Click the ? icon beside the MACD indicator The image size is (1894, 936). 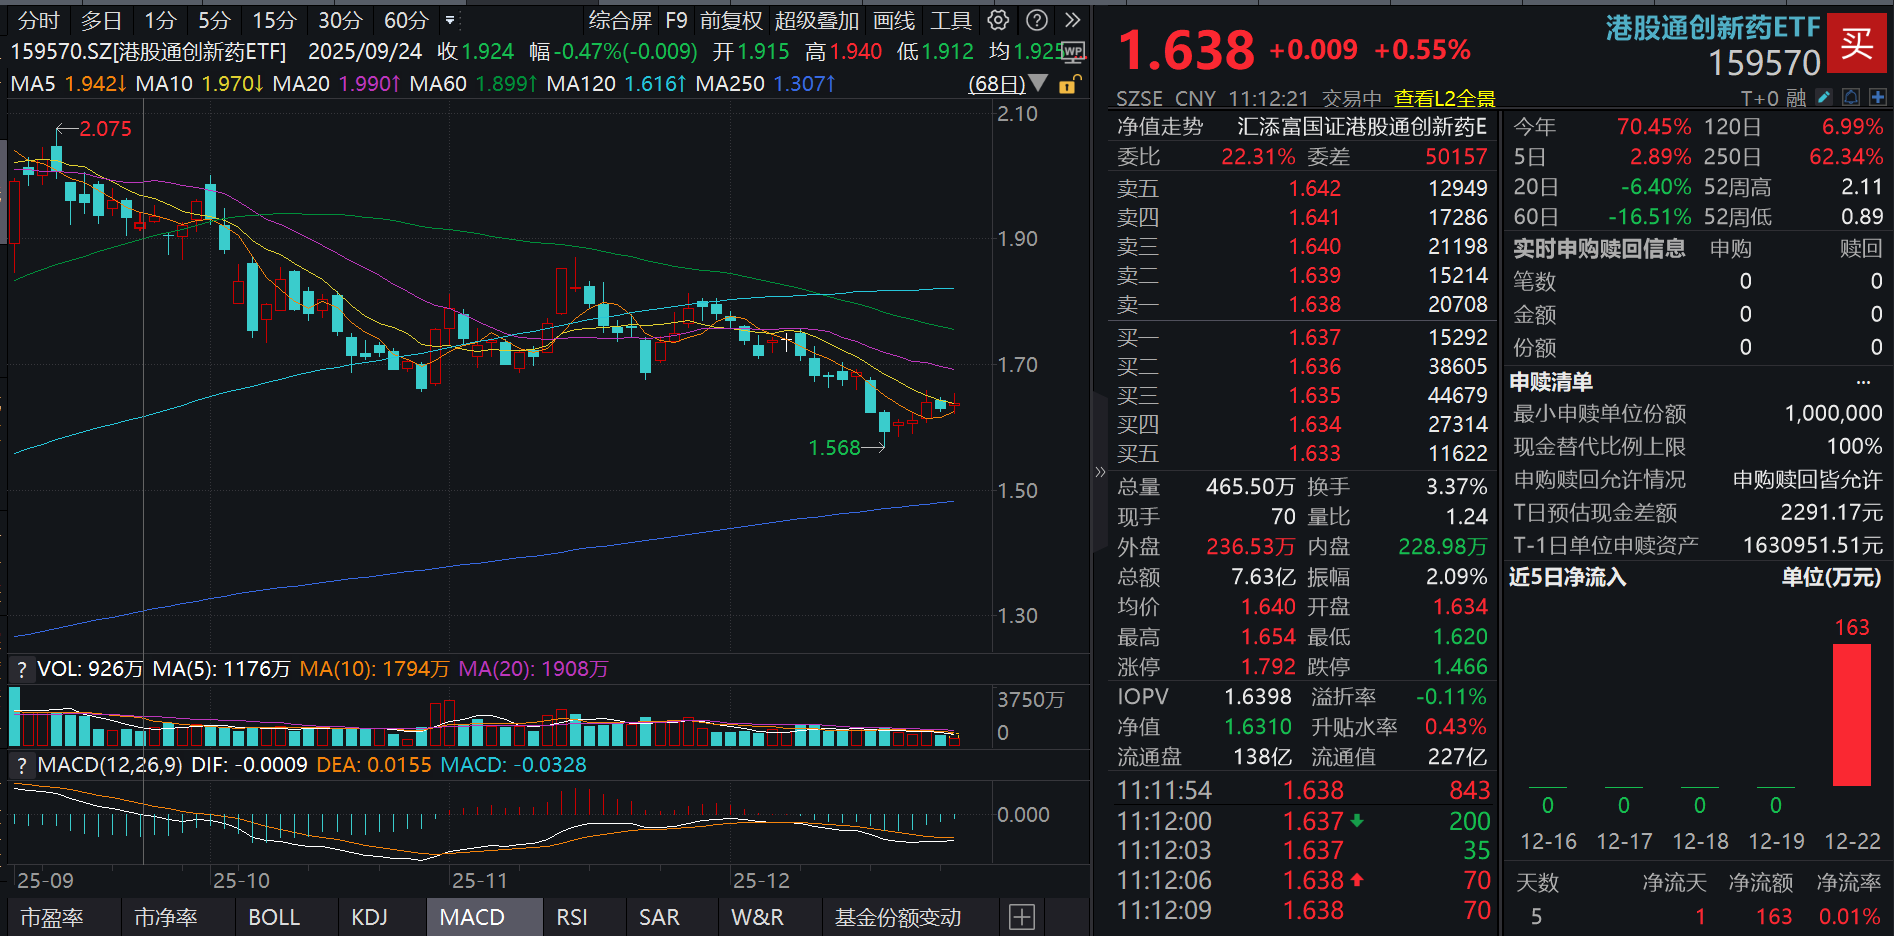pyautogui.click(x=20, y=765)
